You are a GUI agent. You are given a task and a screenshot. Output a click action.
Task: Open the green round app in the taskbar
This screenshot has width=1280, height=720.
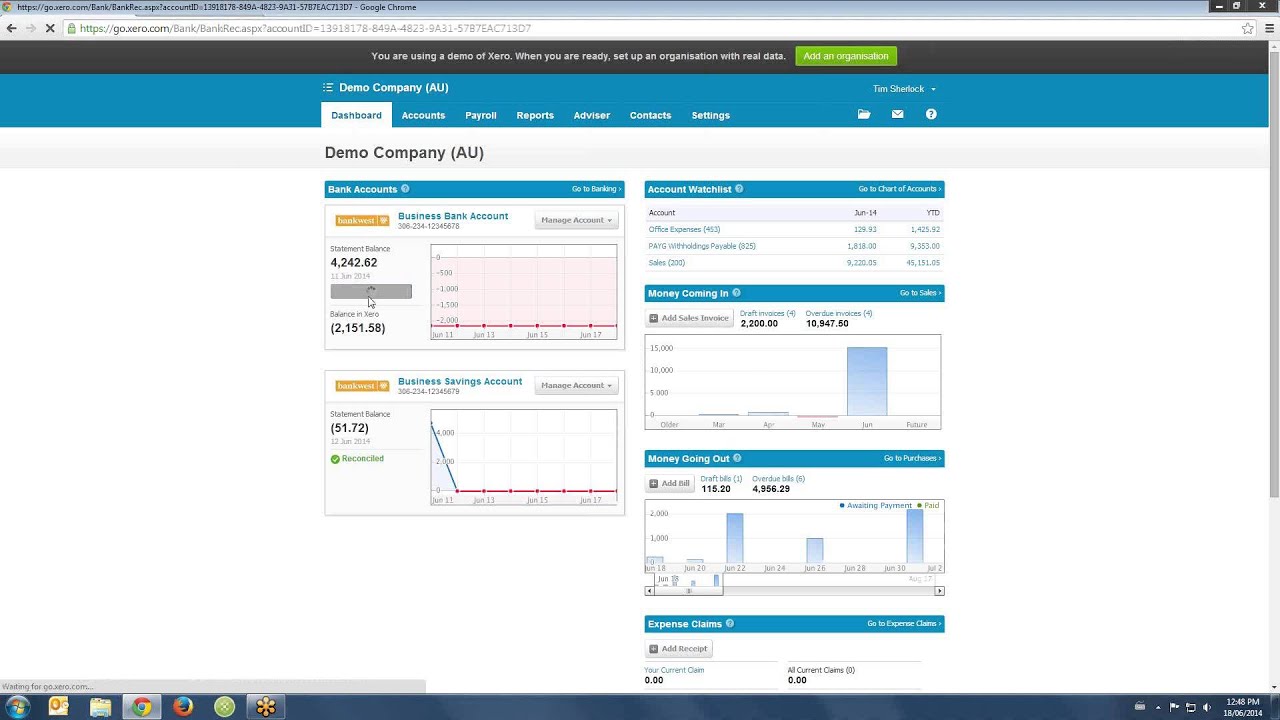pos(225,707)
